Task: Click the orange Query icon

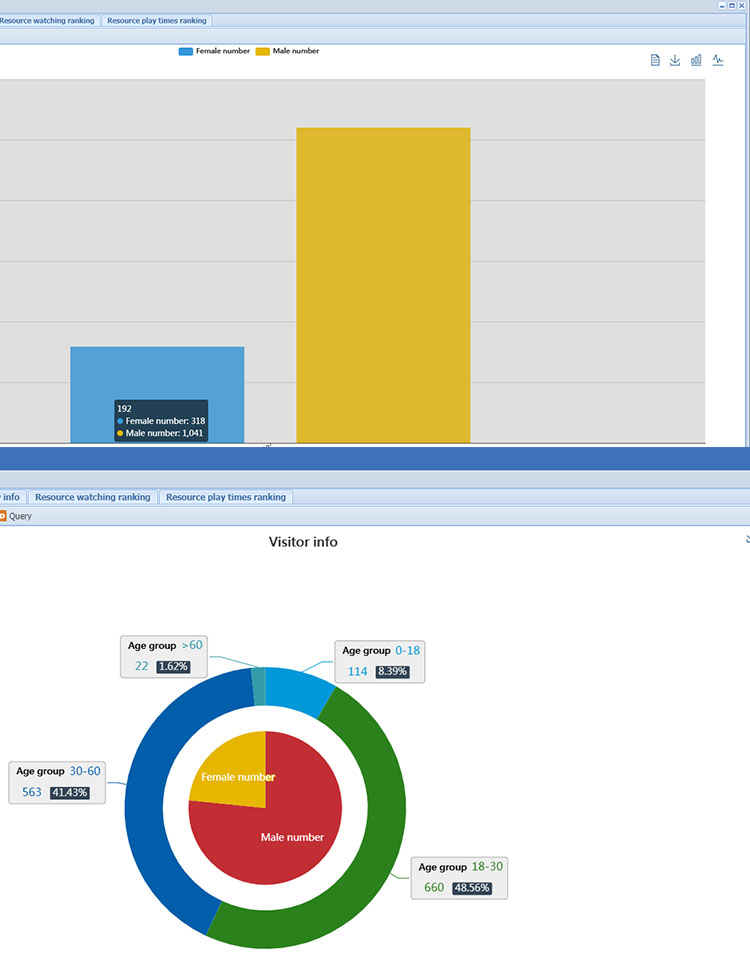Action: 2,516
